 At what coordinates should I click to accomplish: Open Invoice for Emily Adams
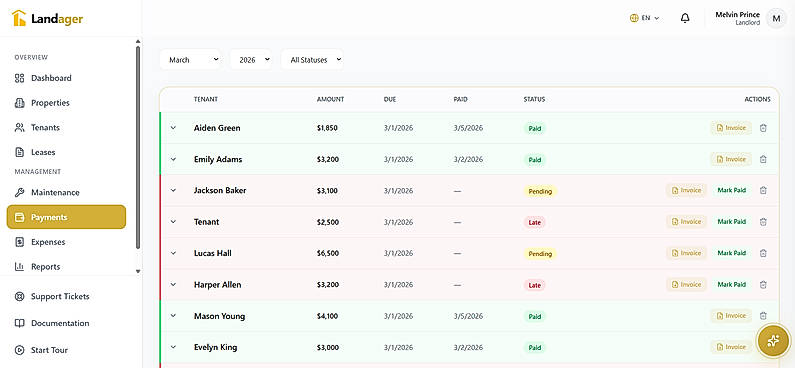tap(731, 159)
